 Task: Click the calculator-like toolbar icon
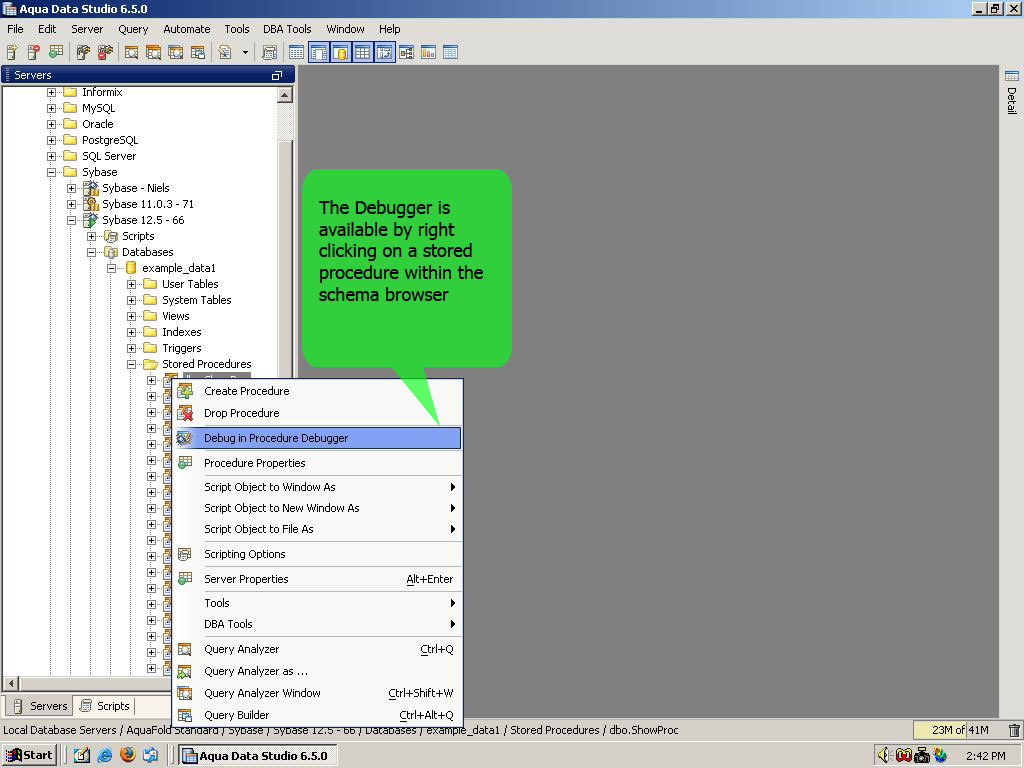(270, 52)
